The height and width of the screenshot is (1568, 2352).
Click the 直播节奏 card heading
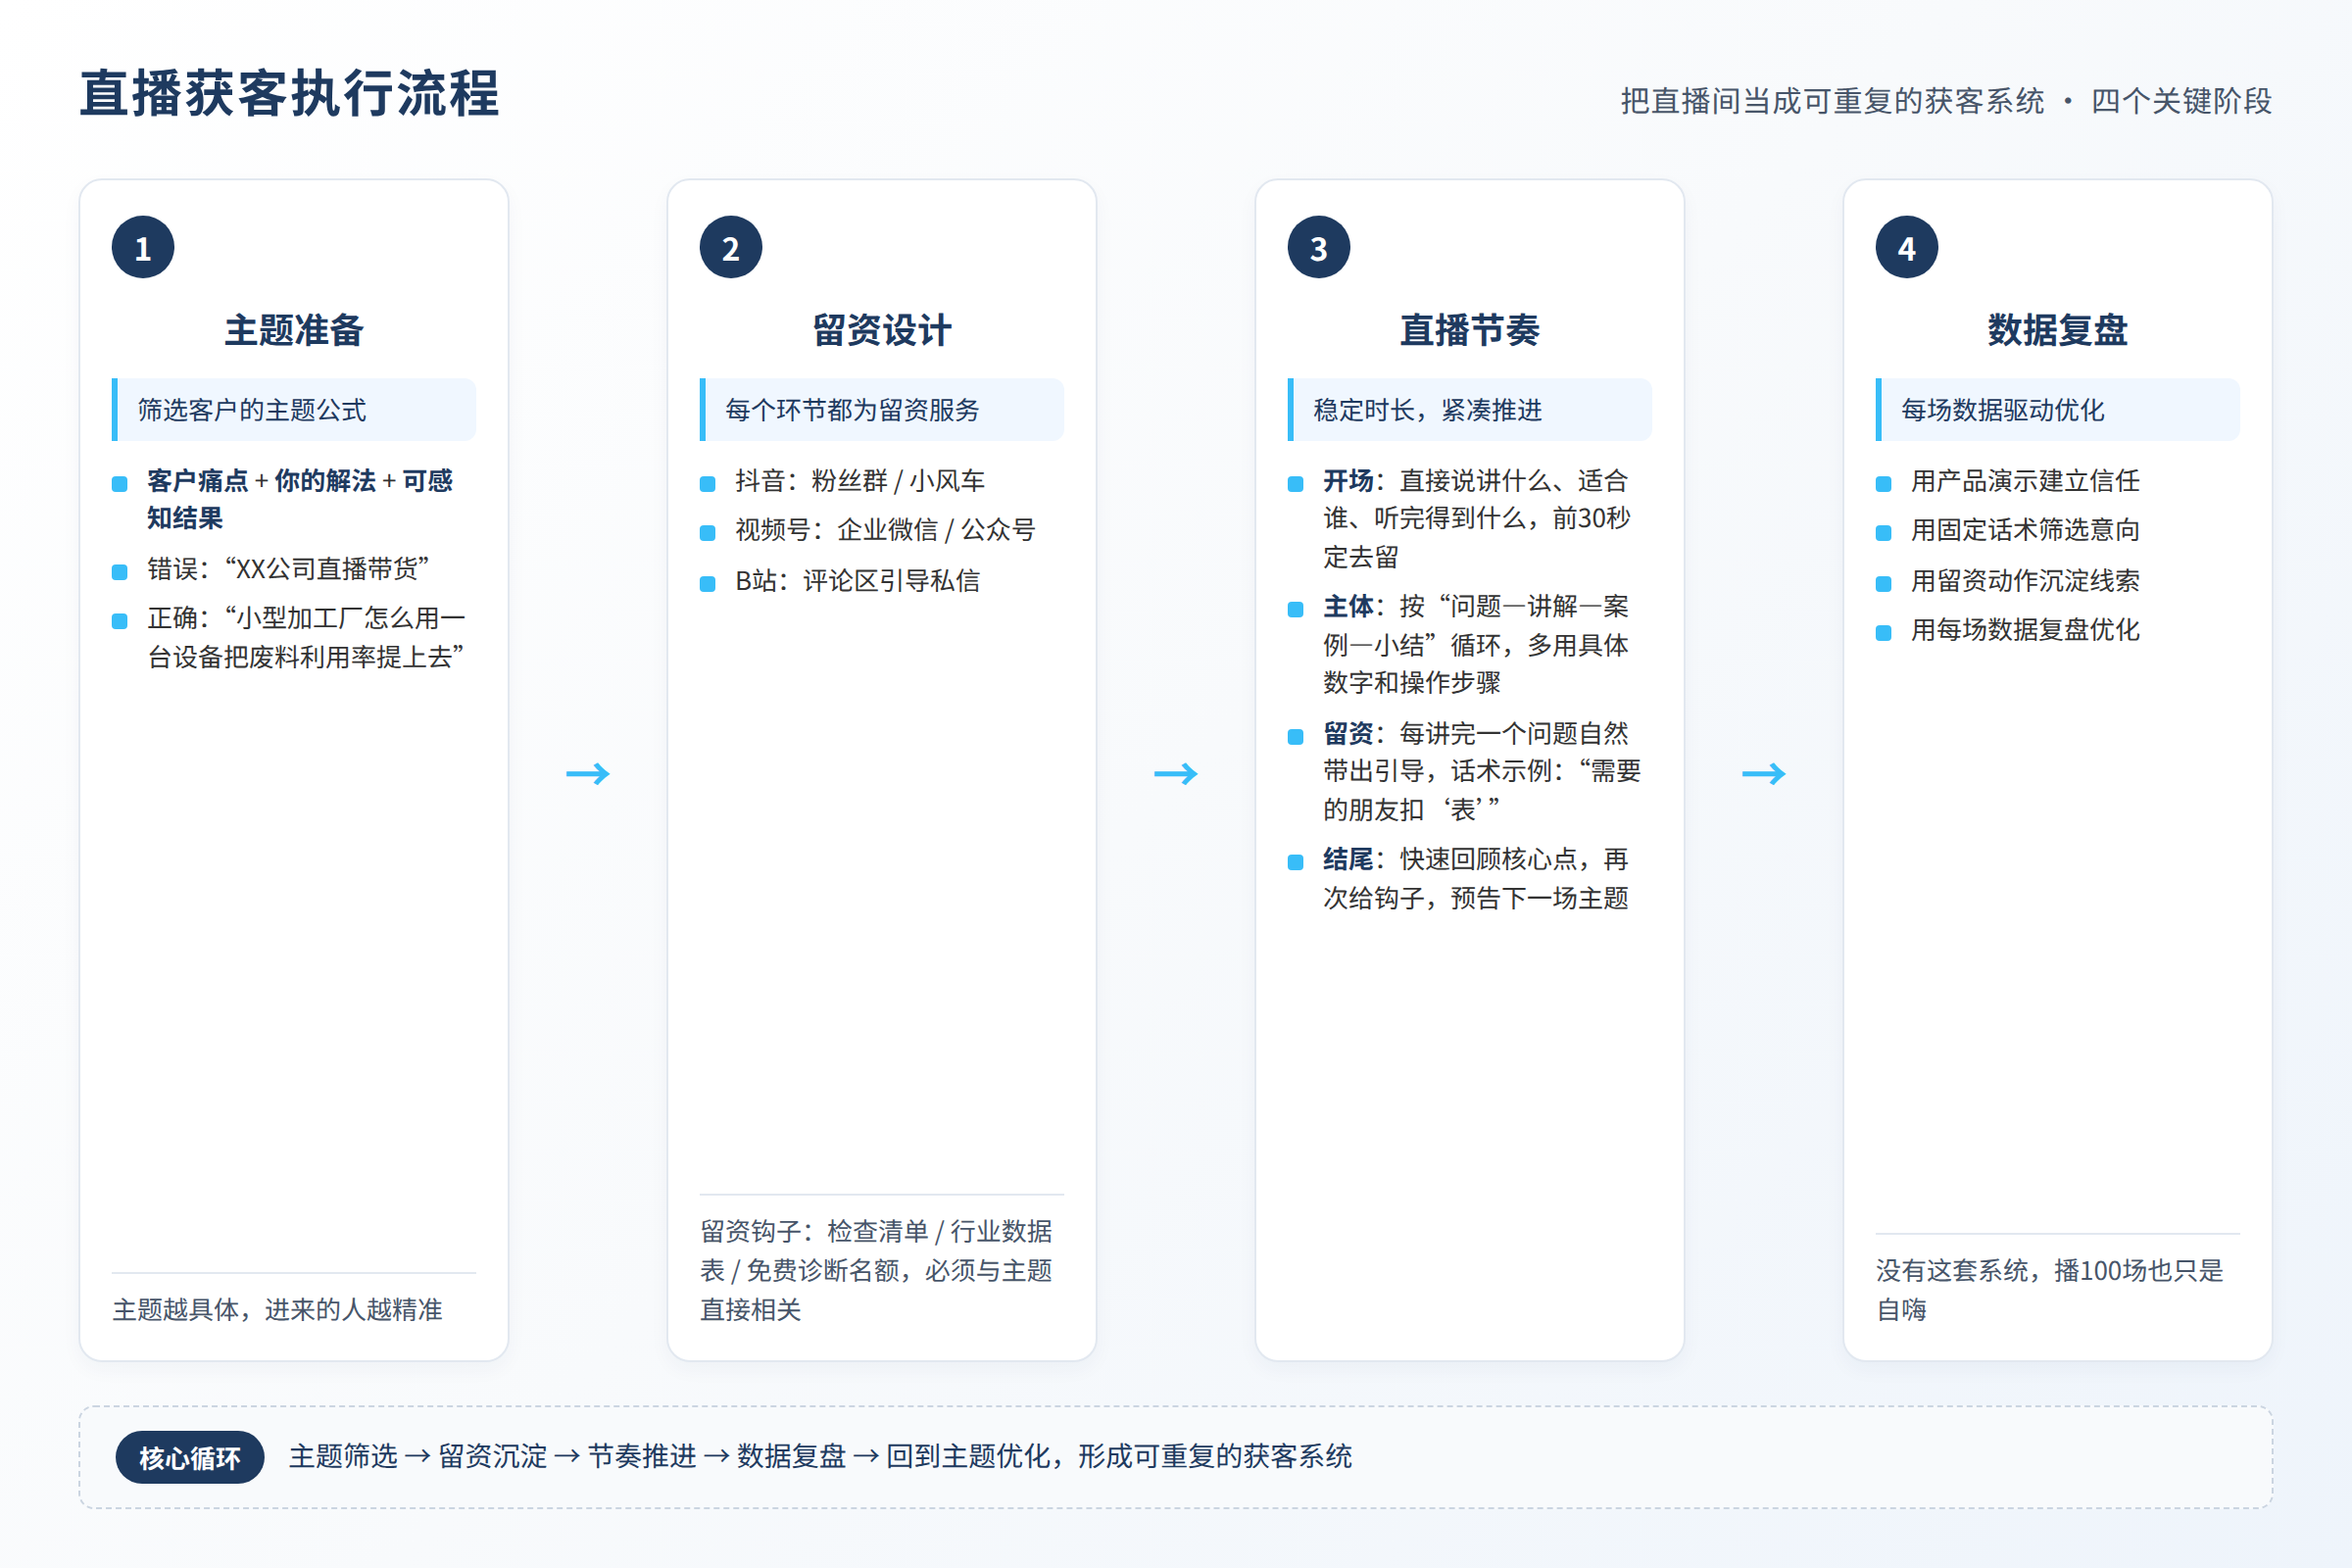tap(1470, 330)
